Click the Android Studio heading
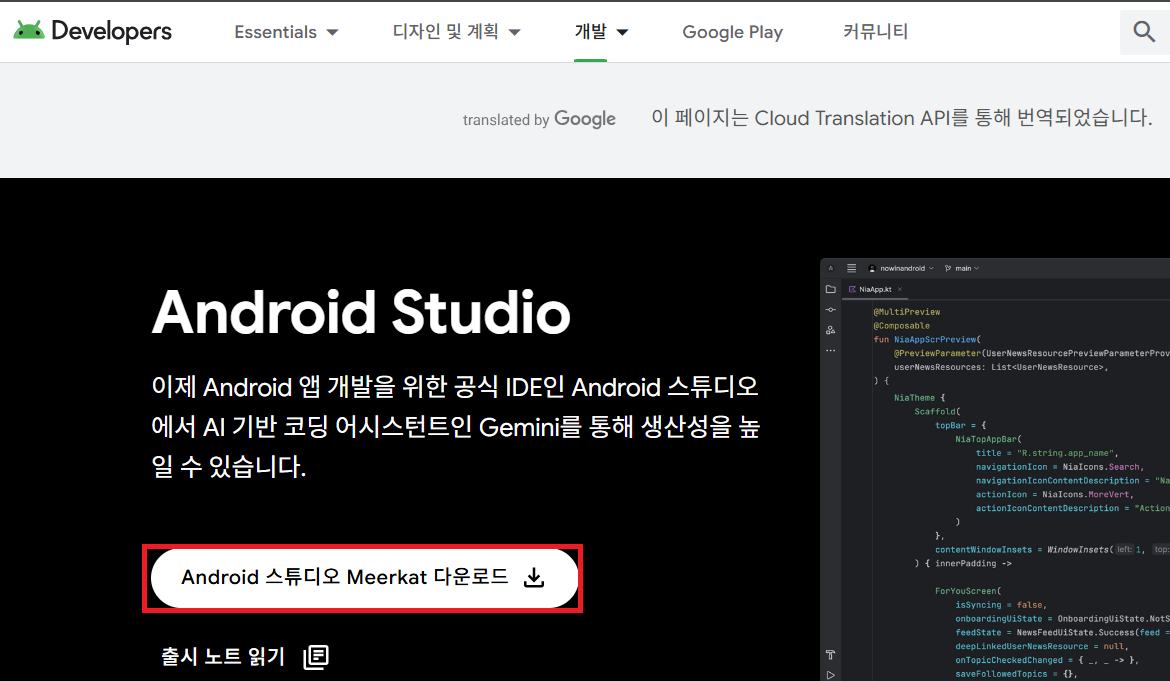Screen dimensions: 1170x681 pyautogui.click(x=361, y=312)
